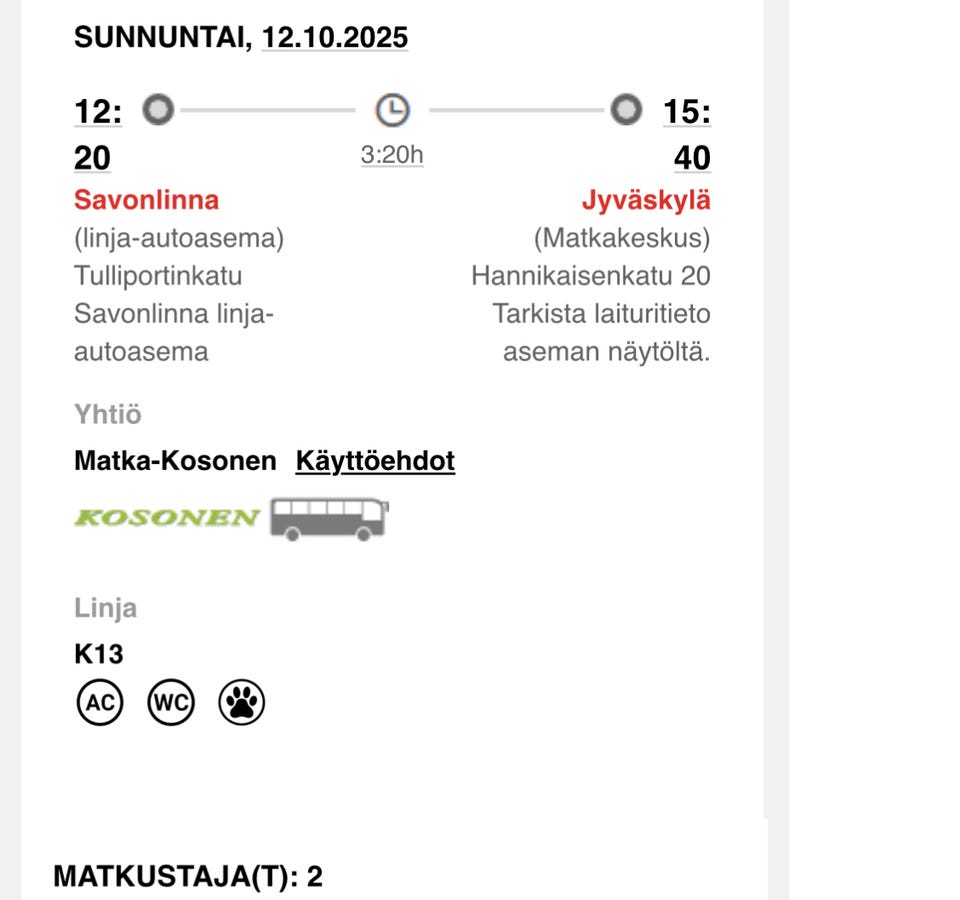Viewport: 960px width, 900px height.
Task: Select the departure city Savonlinna
Action: tap(147, 199)
